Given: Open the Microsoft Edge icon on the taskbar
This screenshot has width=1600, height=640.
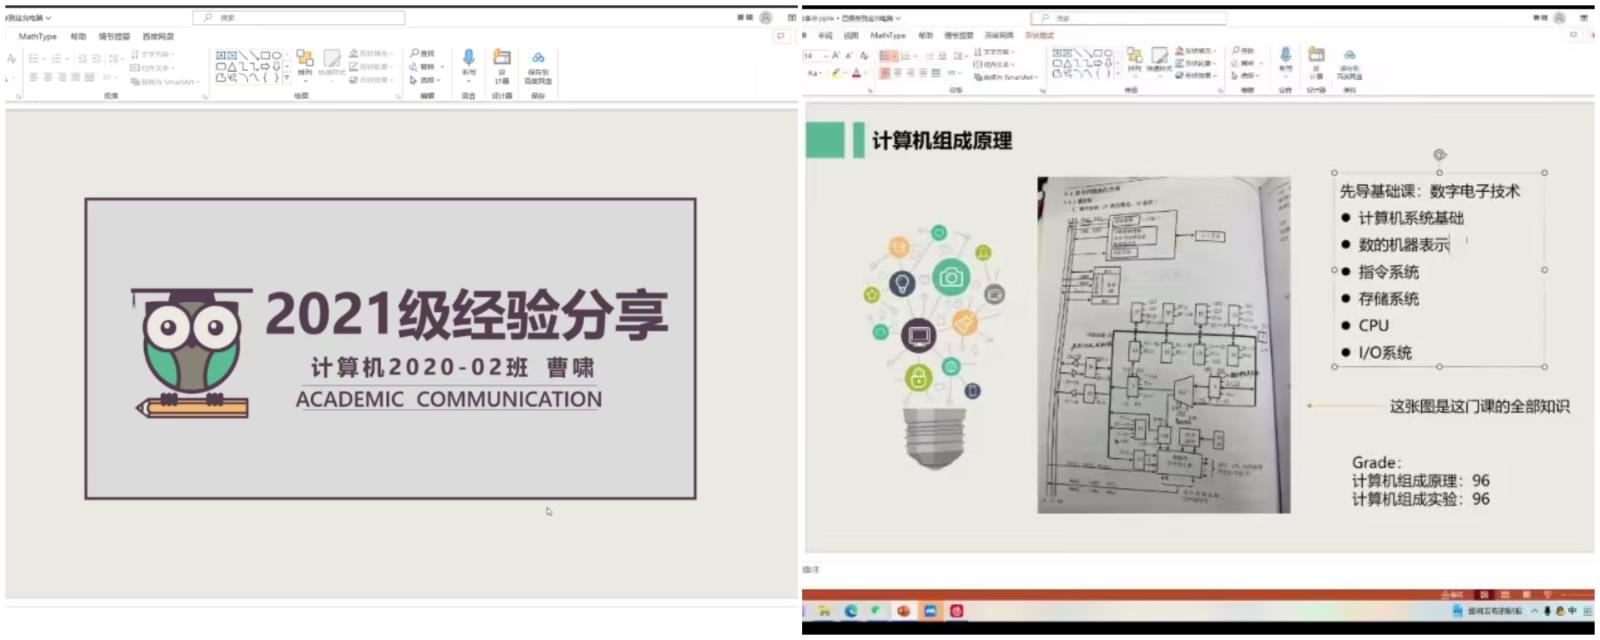Looking at the screenshot, I should point(851,611).
